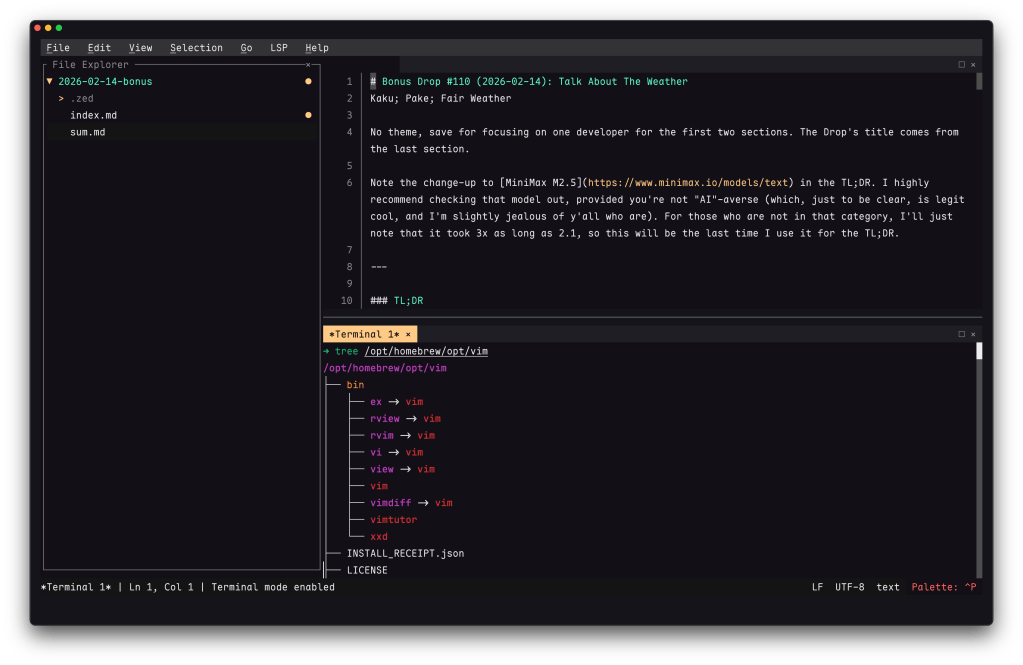
Task: Maximize the terminal pane
Action: [962, 334]
